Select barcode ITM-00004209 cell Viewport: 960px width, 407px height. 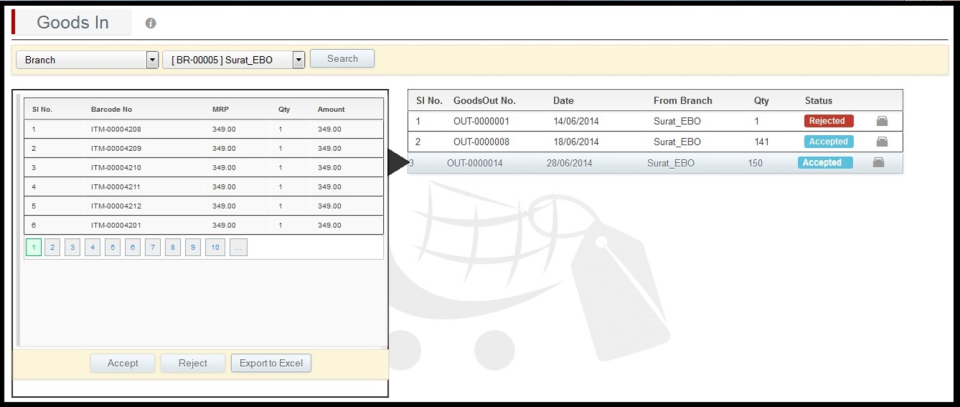(x=116, y=148)
